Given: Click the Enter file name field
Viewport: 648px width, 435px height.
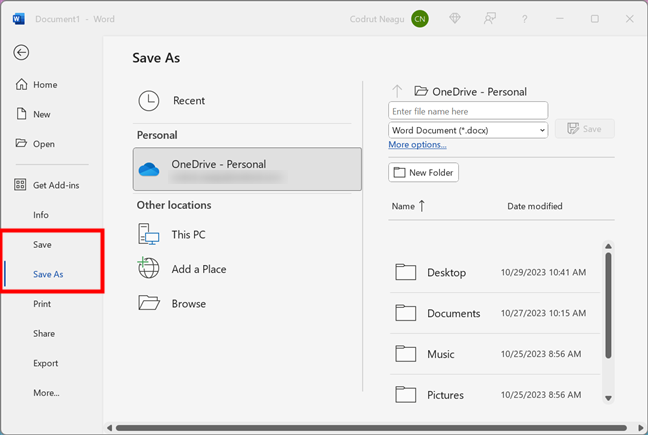Looking at the screenshot, I should [x=468, y=111].
